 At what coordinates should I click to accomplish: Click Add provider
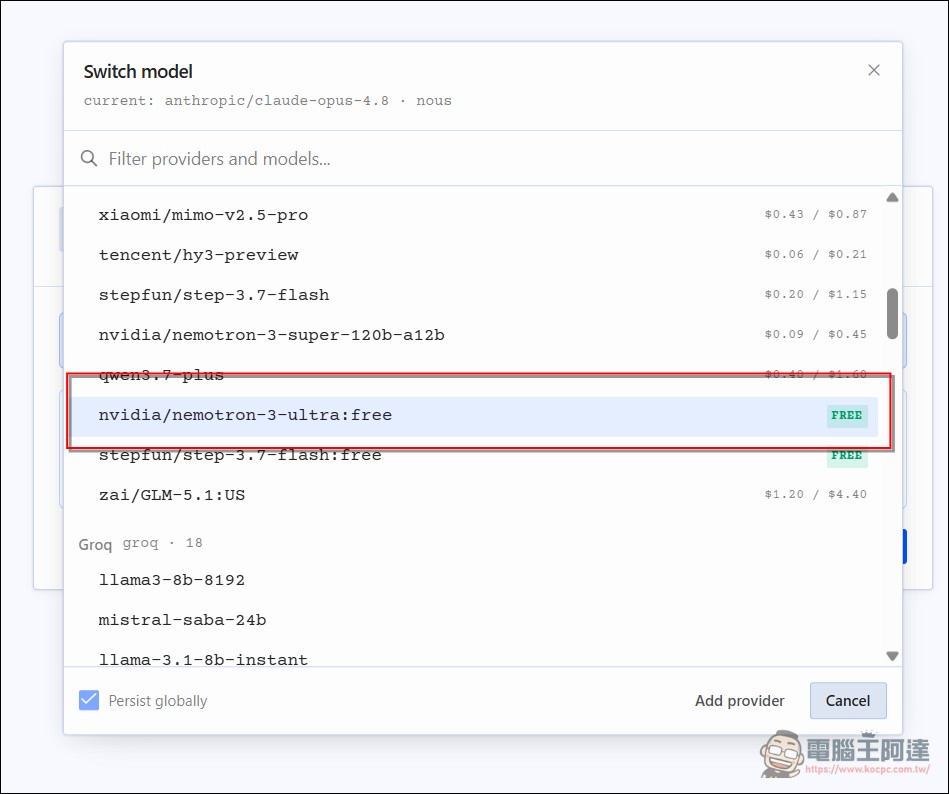(739, 701)
